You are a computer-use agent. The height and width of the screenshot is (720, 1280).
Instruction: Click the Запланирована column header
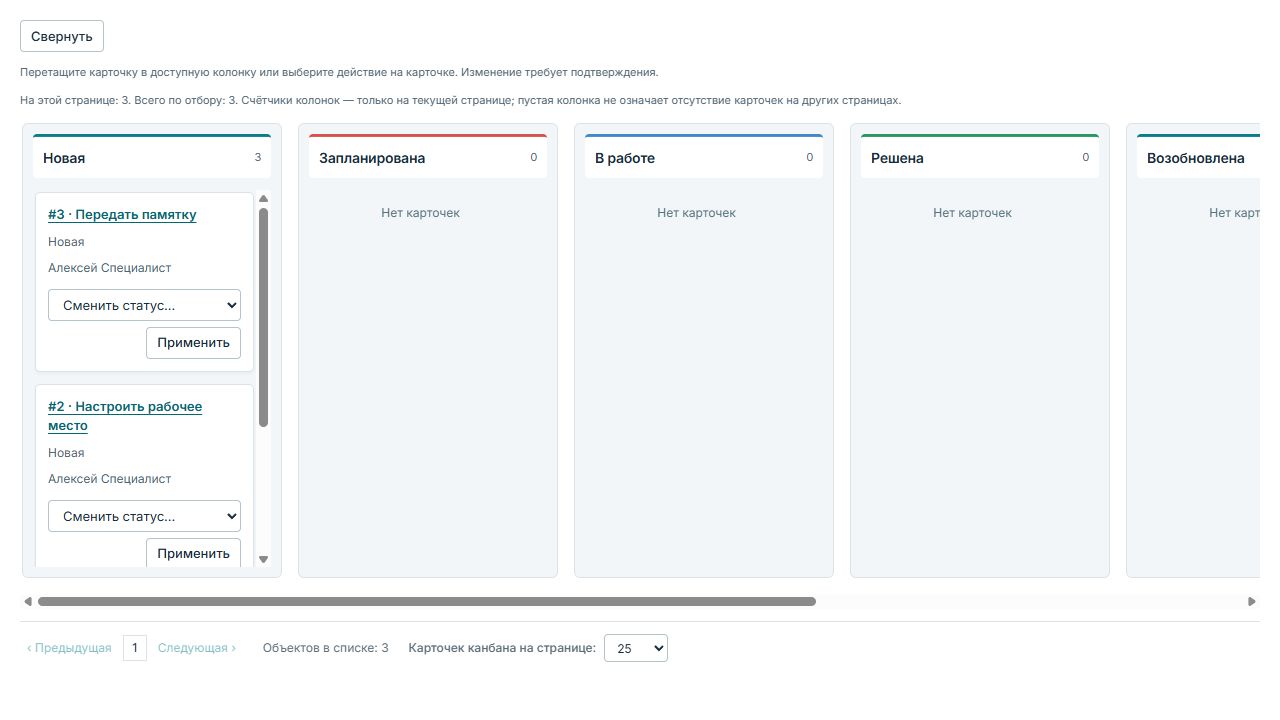pos(428,157)
